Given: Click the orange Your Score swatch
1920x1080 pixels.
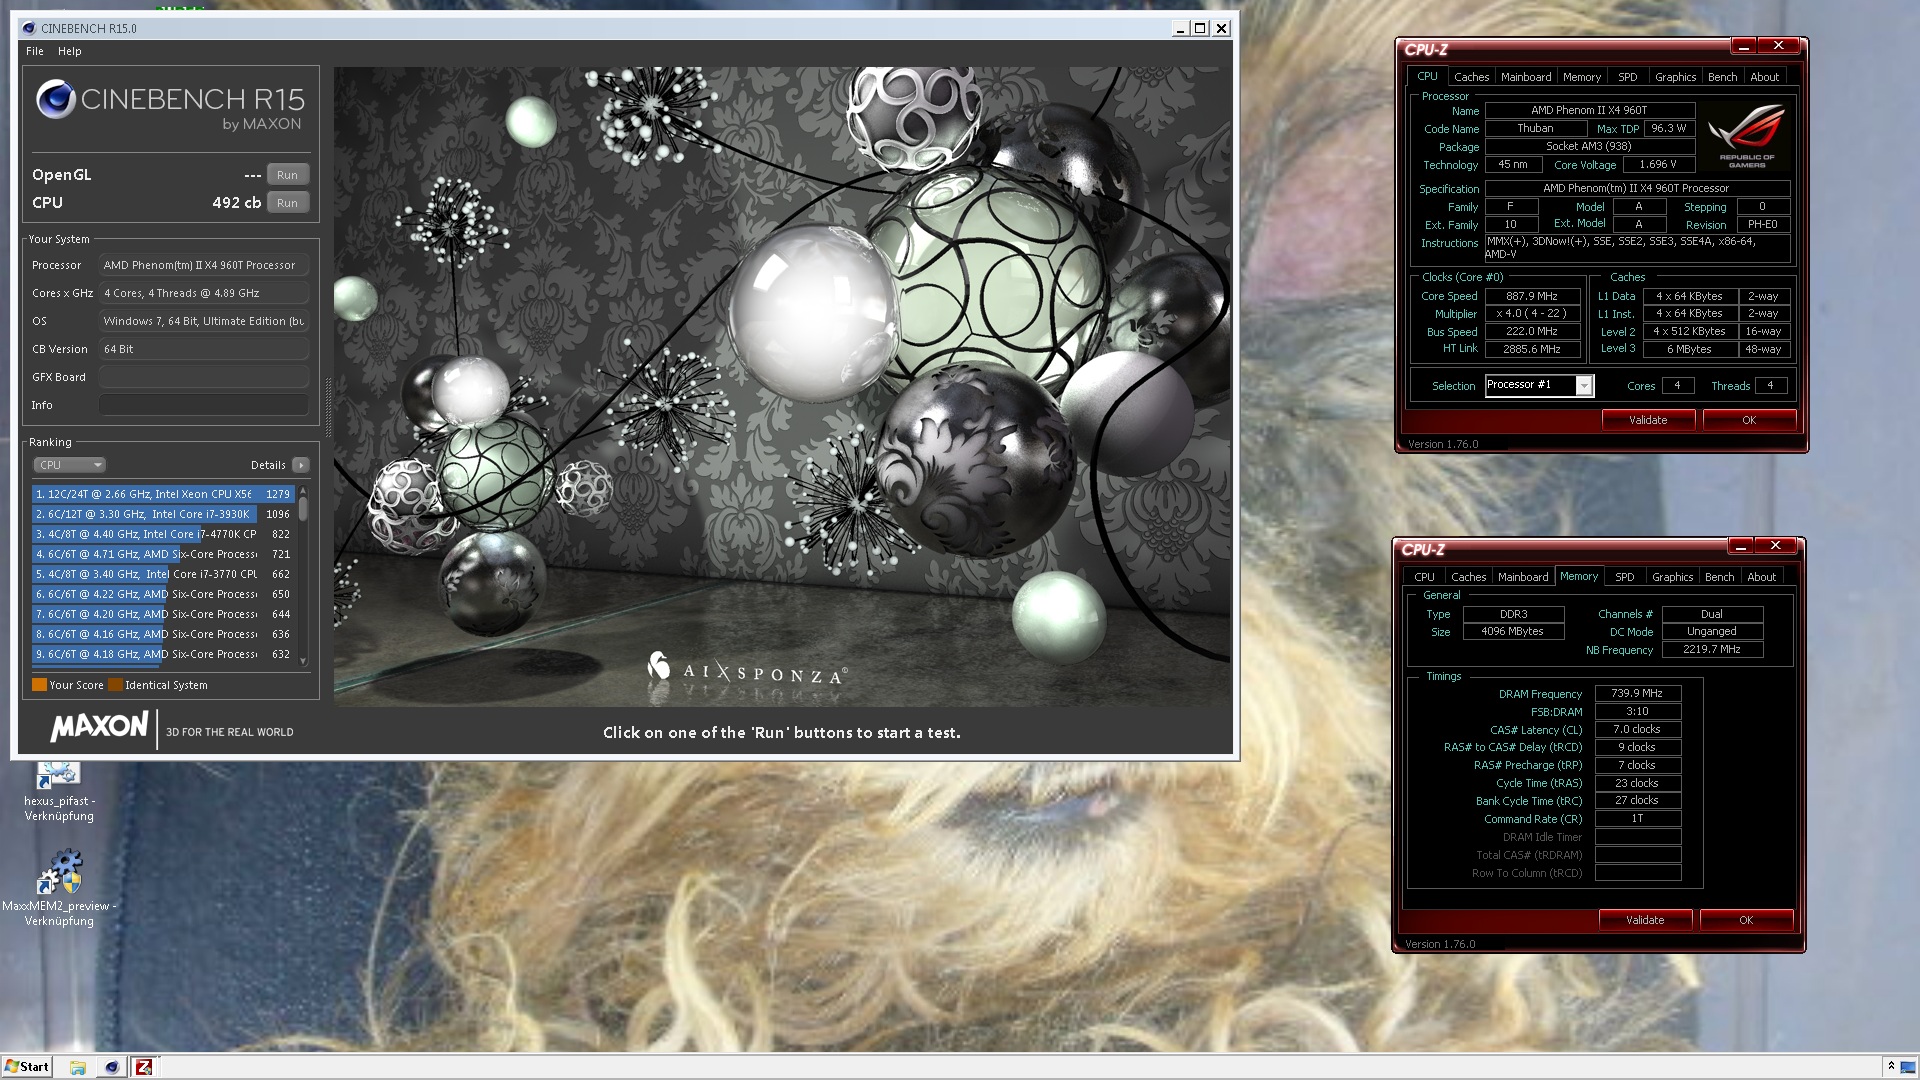Looking at the screenshot, I should (39, 685).
